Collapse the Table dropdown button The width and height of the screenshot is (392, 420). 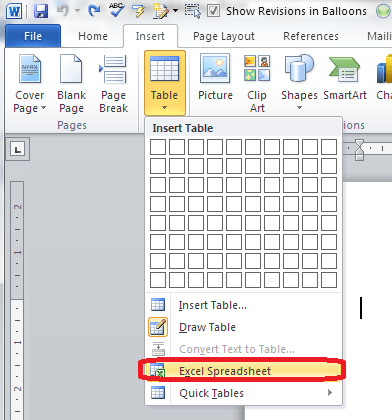pyautogui.click(x=165, y=83)
